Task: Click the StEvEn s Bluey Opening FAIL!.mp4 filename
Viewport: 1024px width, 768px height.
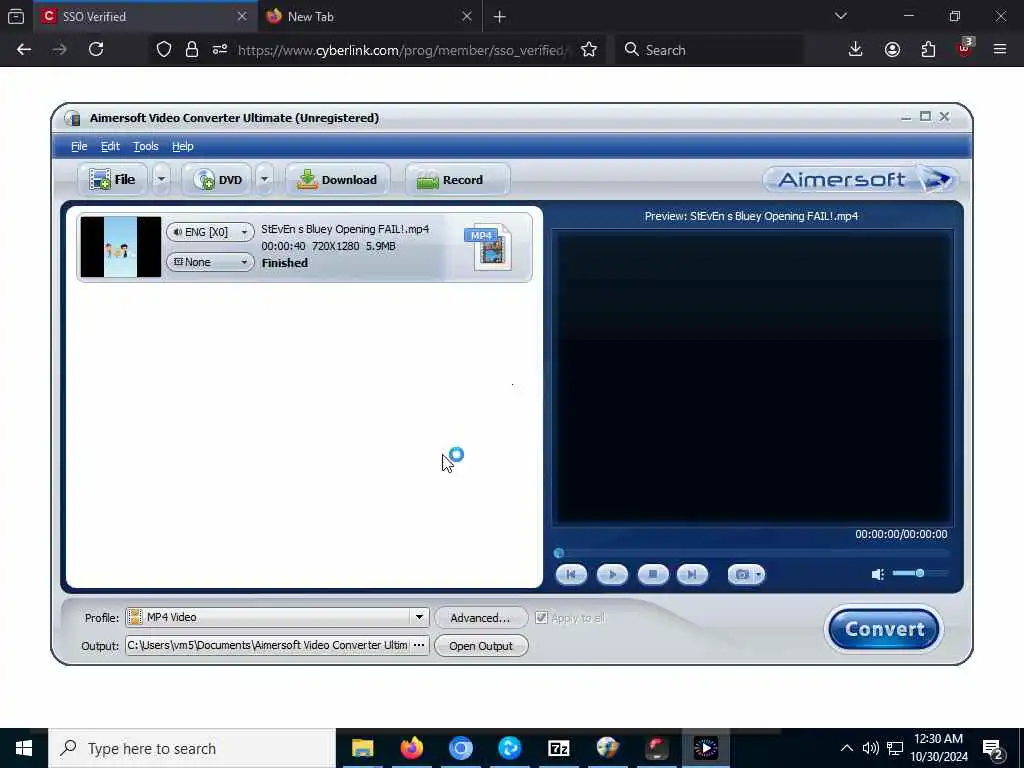Action: coord(345,229)
